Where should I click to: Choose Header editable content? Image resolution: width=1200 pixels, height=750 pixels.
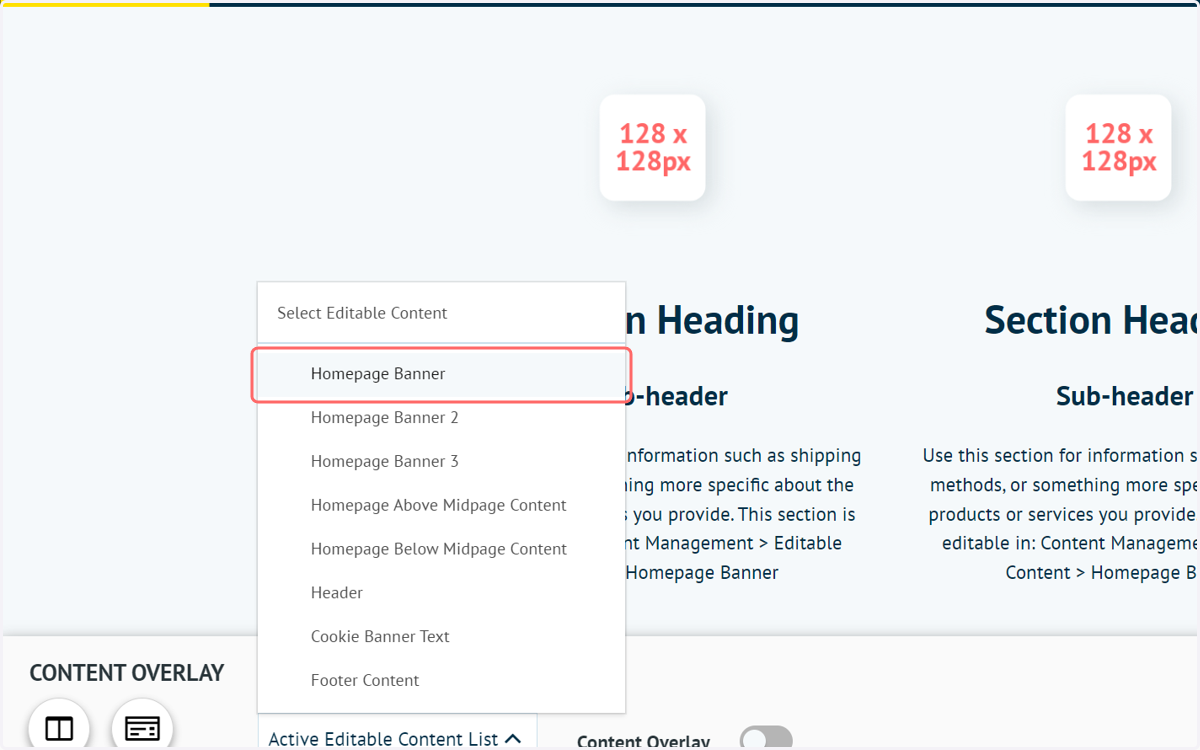(x=441, y=593)
